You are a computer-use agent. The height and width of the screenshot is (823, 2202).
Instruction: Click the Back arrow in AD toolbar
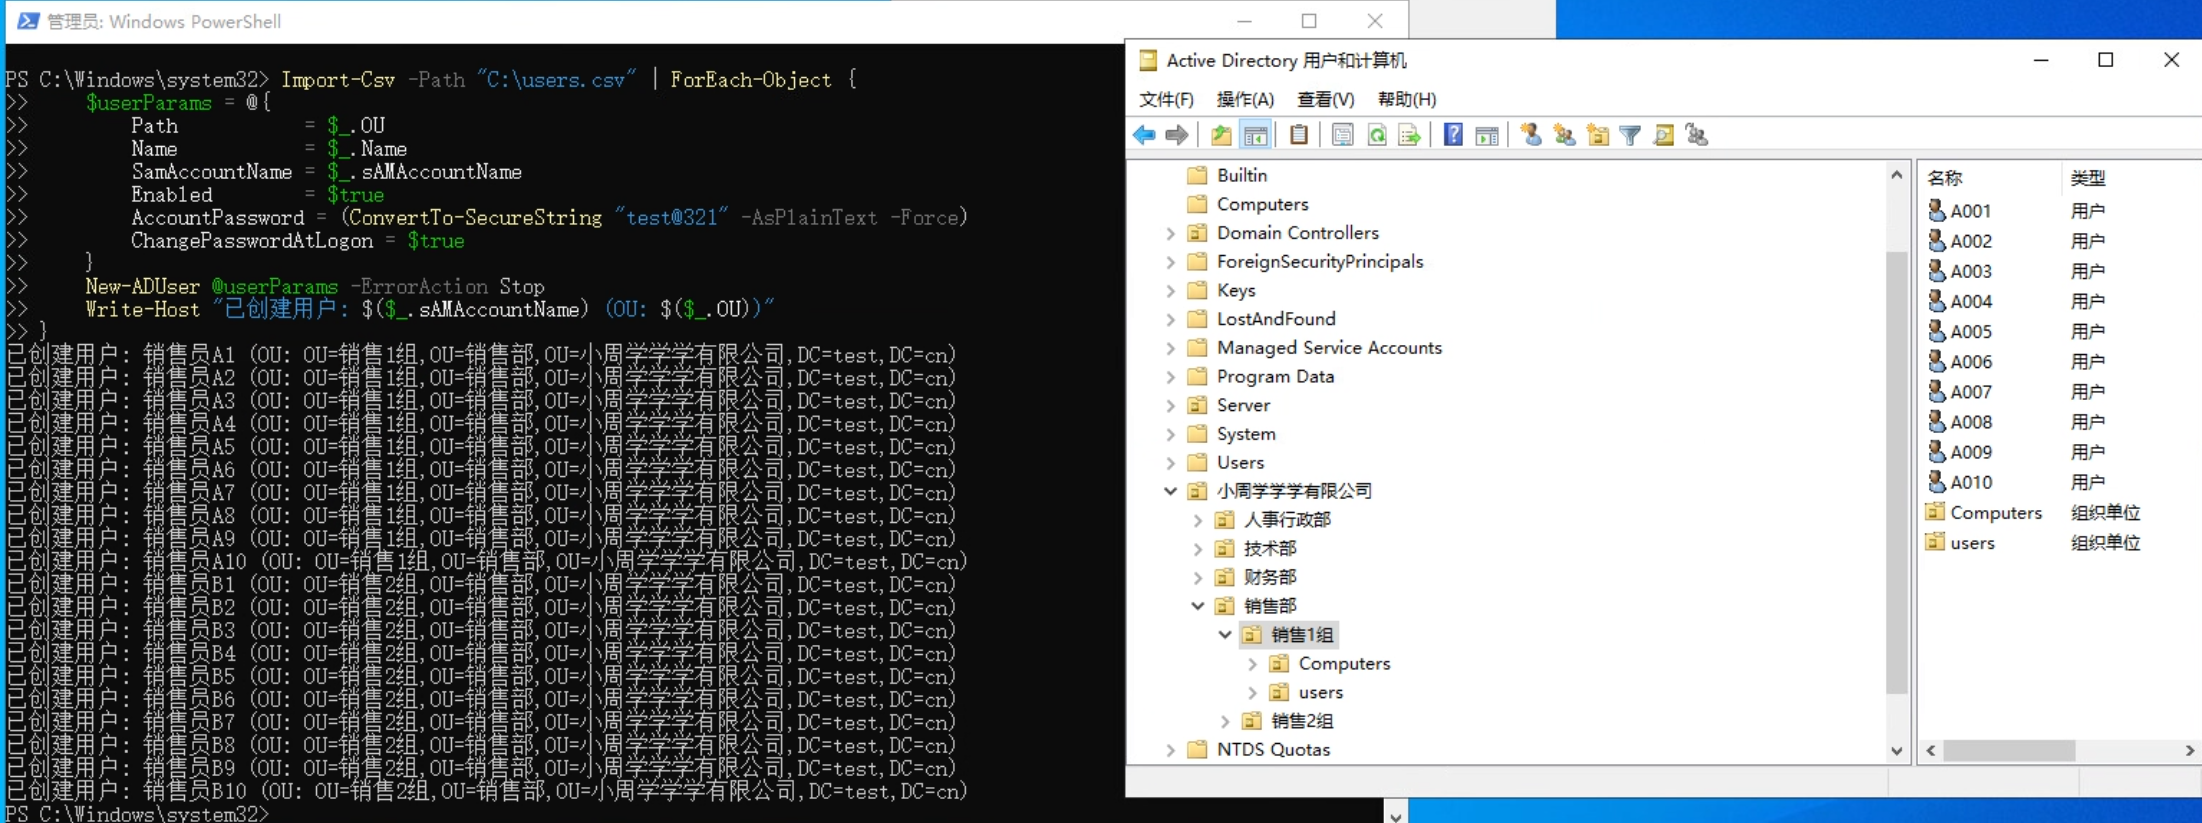point(1145,135)
